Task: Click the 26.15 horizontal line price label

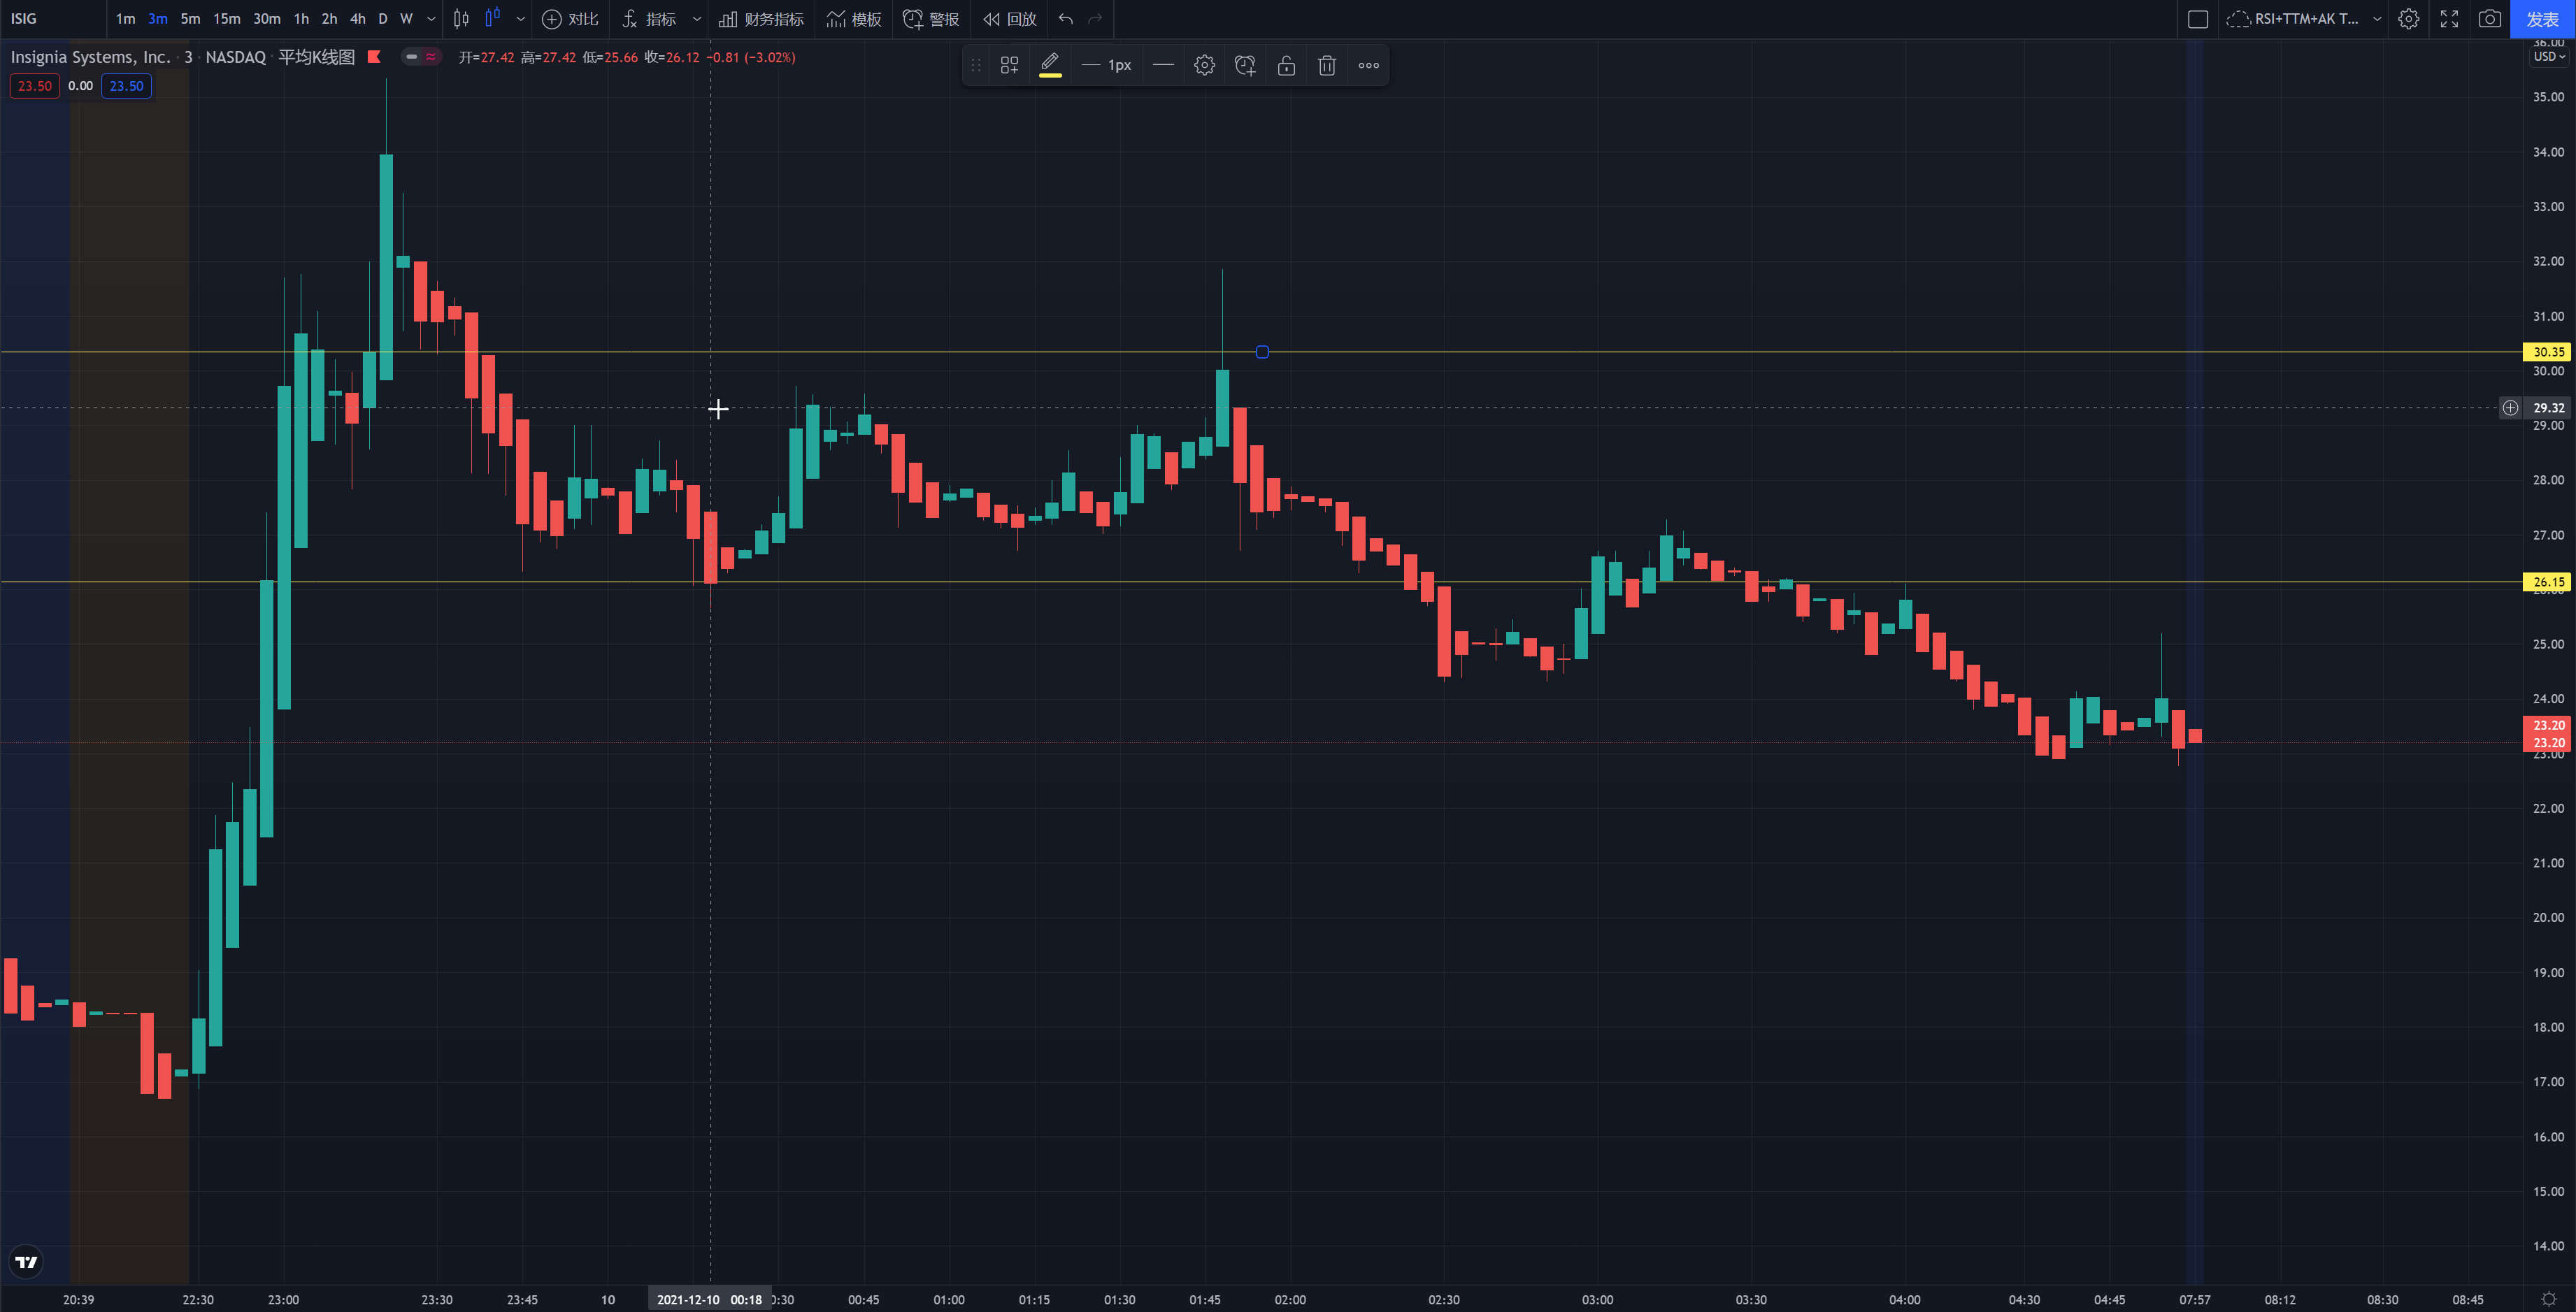Action: point(2548,582)
